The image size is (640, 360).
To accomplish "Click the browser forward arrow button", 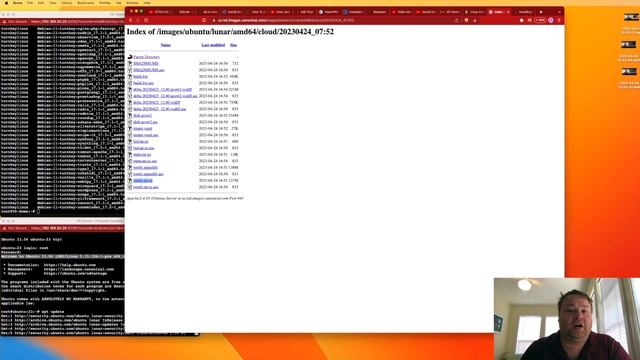I will tap(138, 20).
